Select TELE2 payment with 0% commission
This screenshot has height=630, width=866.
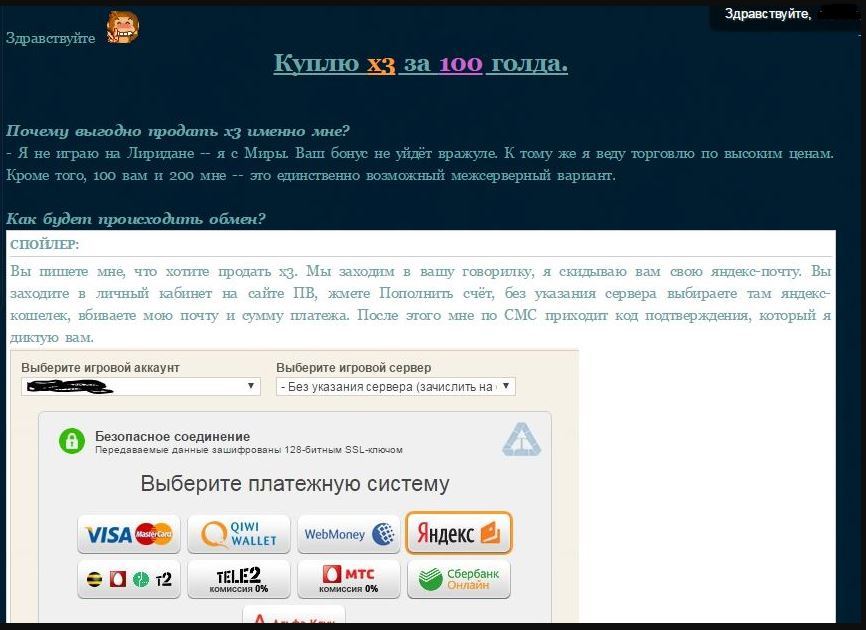[x=239, y=579]
